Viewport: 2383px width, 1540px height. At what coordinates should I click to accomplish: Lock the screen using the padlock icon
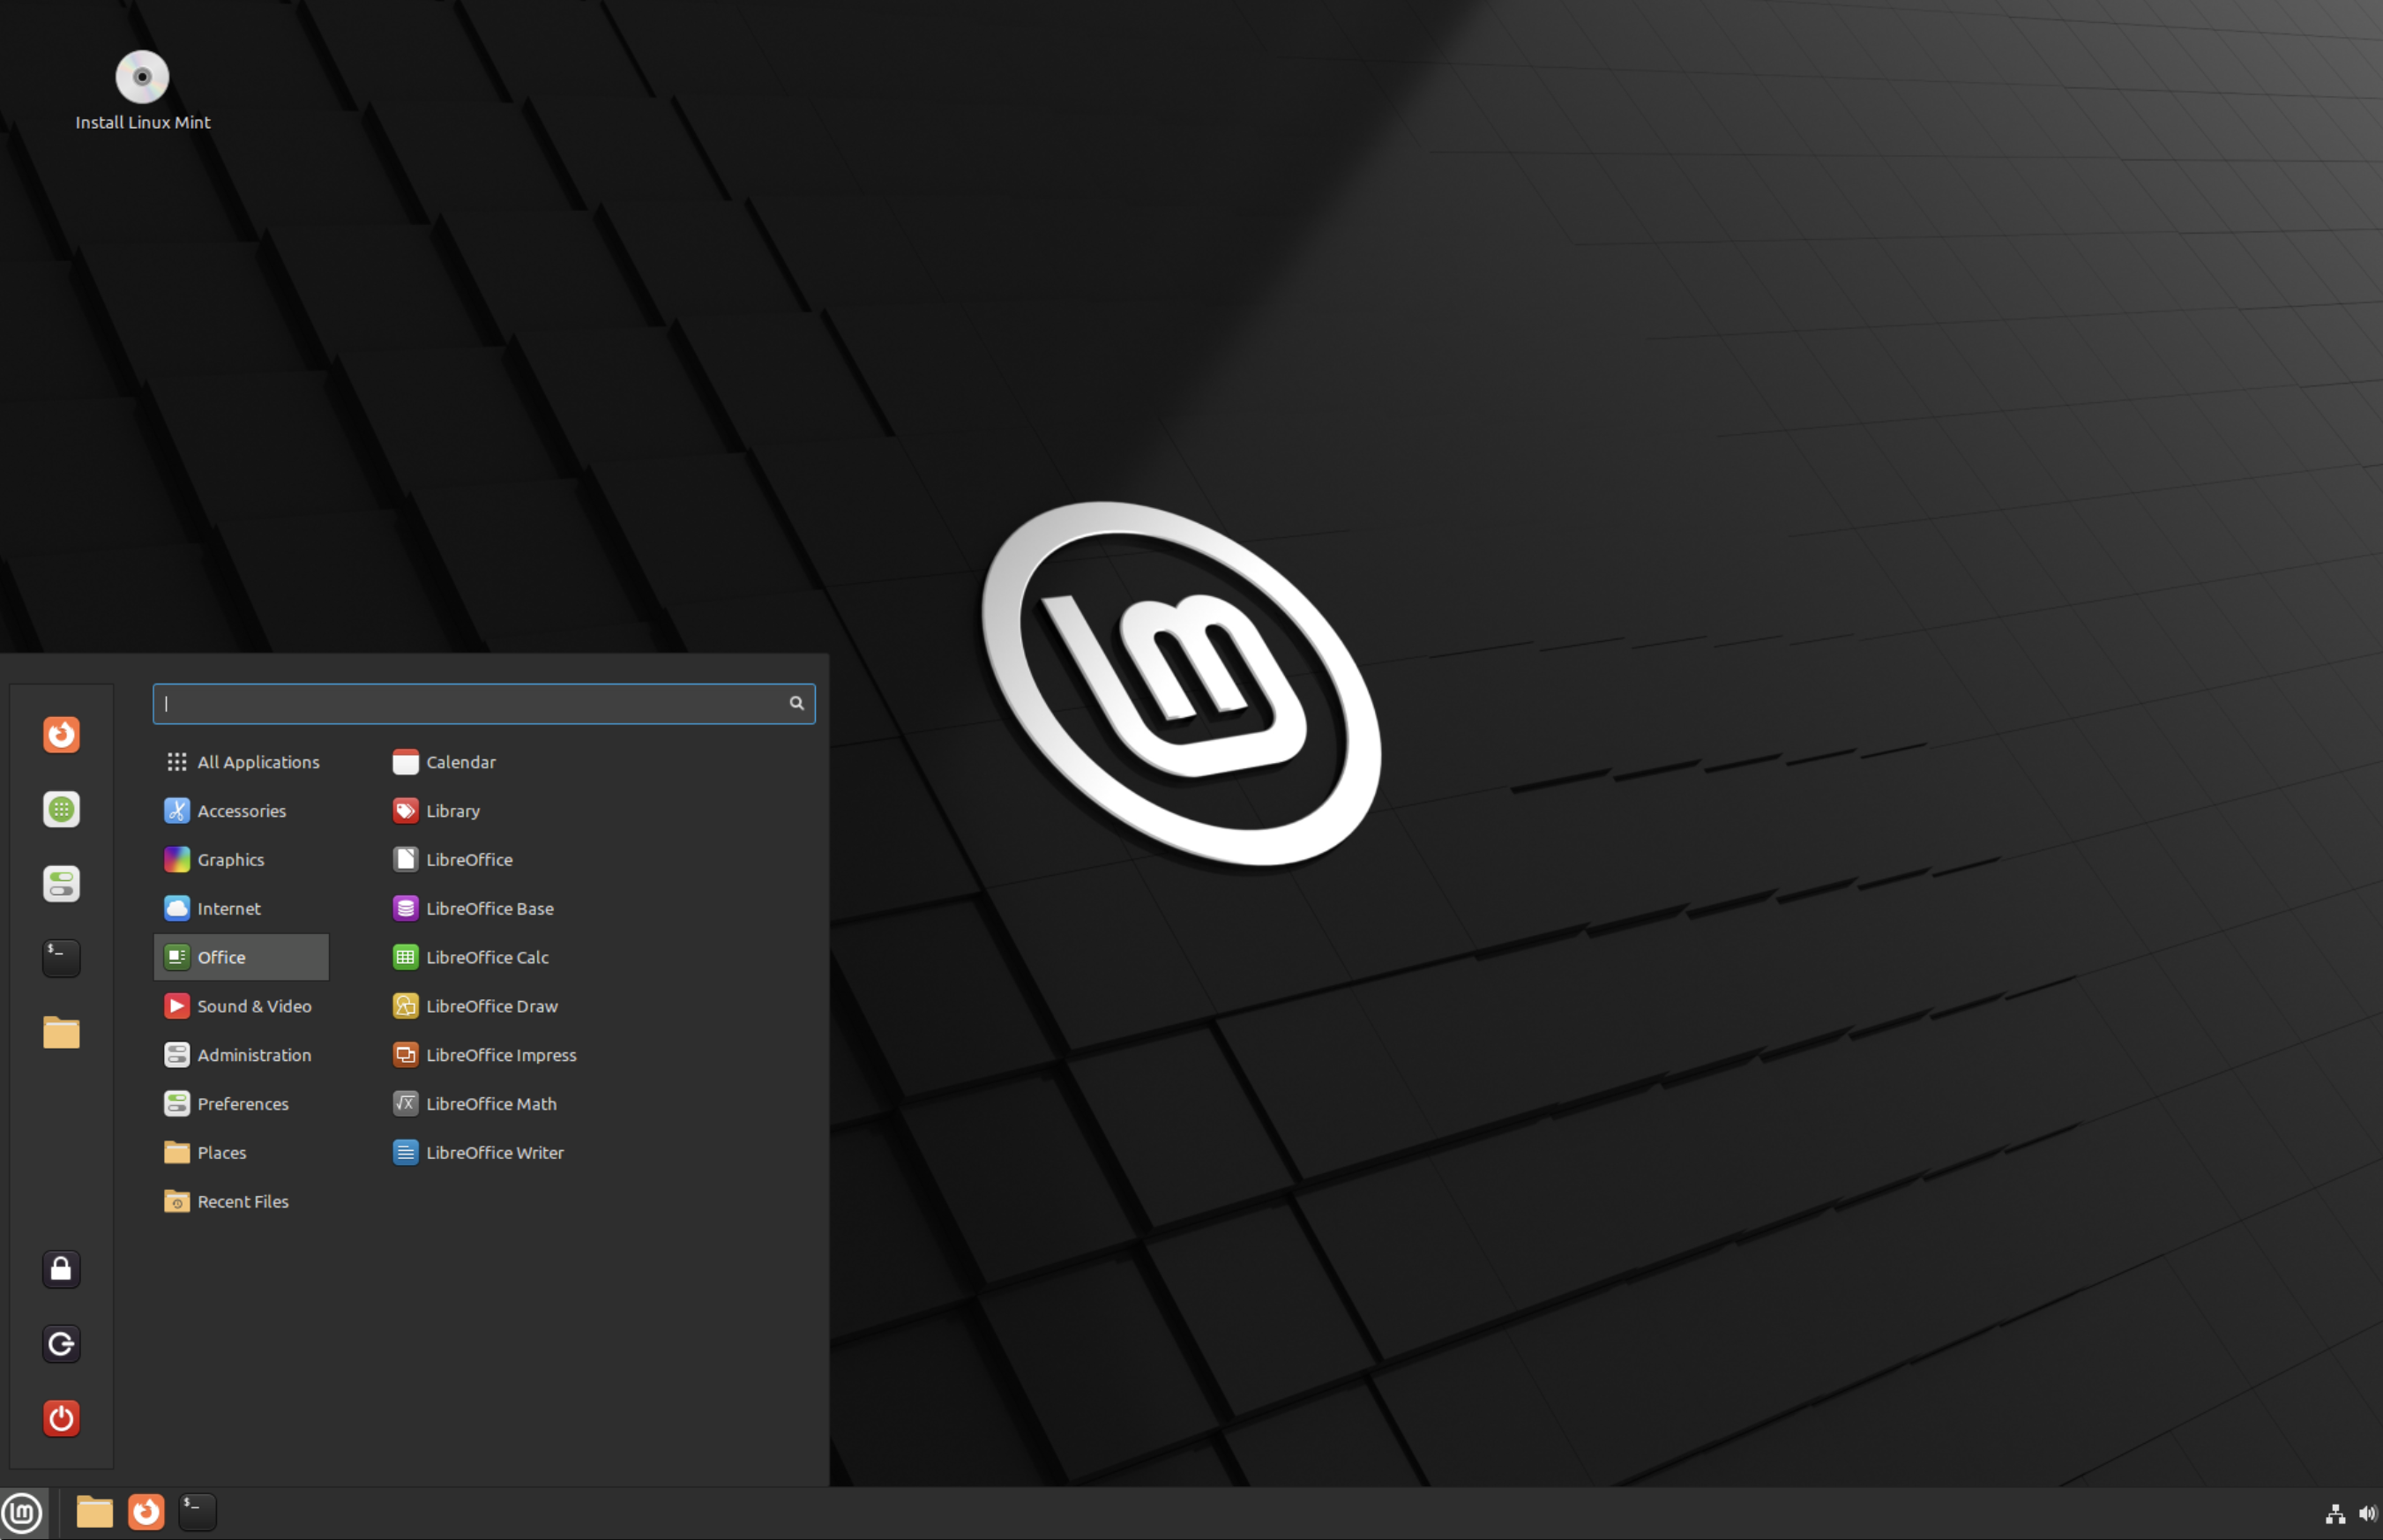coord(61,1269)
